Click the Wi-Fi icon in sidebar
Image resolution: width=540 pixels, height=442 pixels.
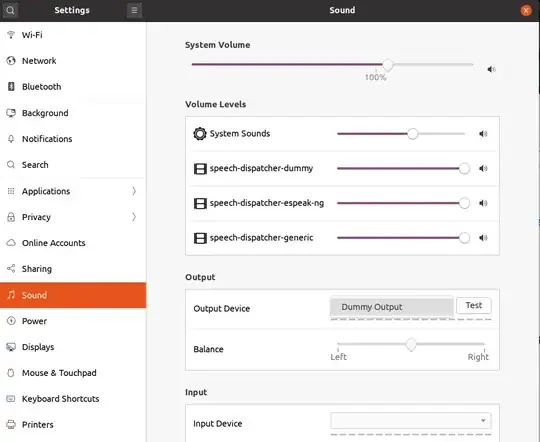11,35
